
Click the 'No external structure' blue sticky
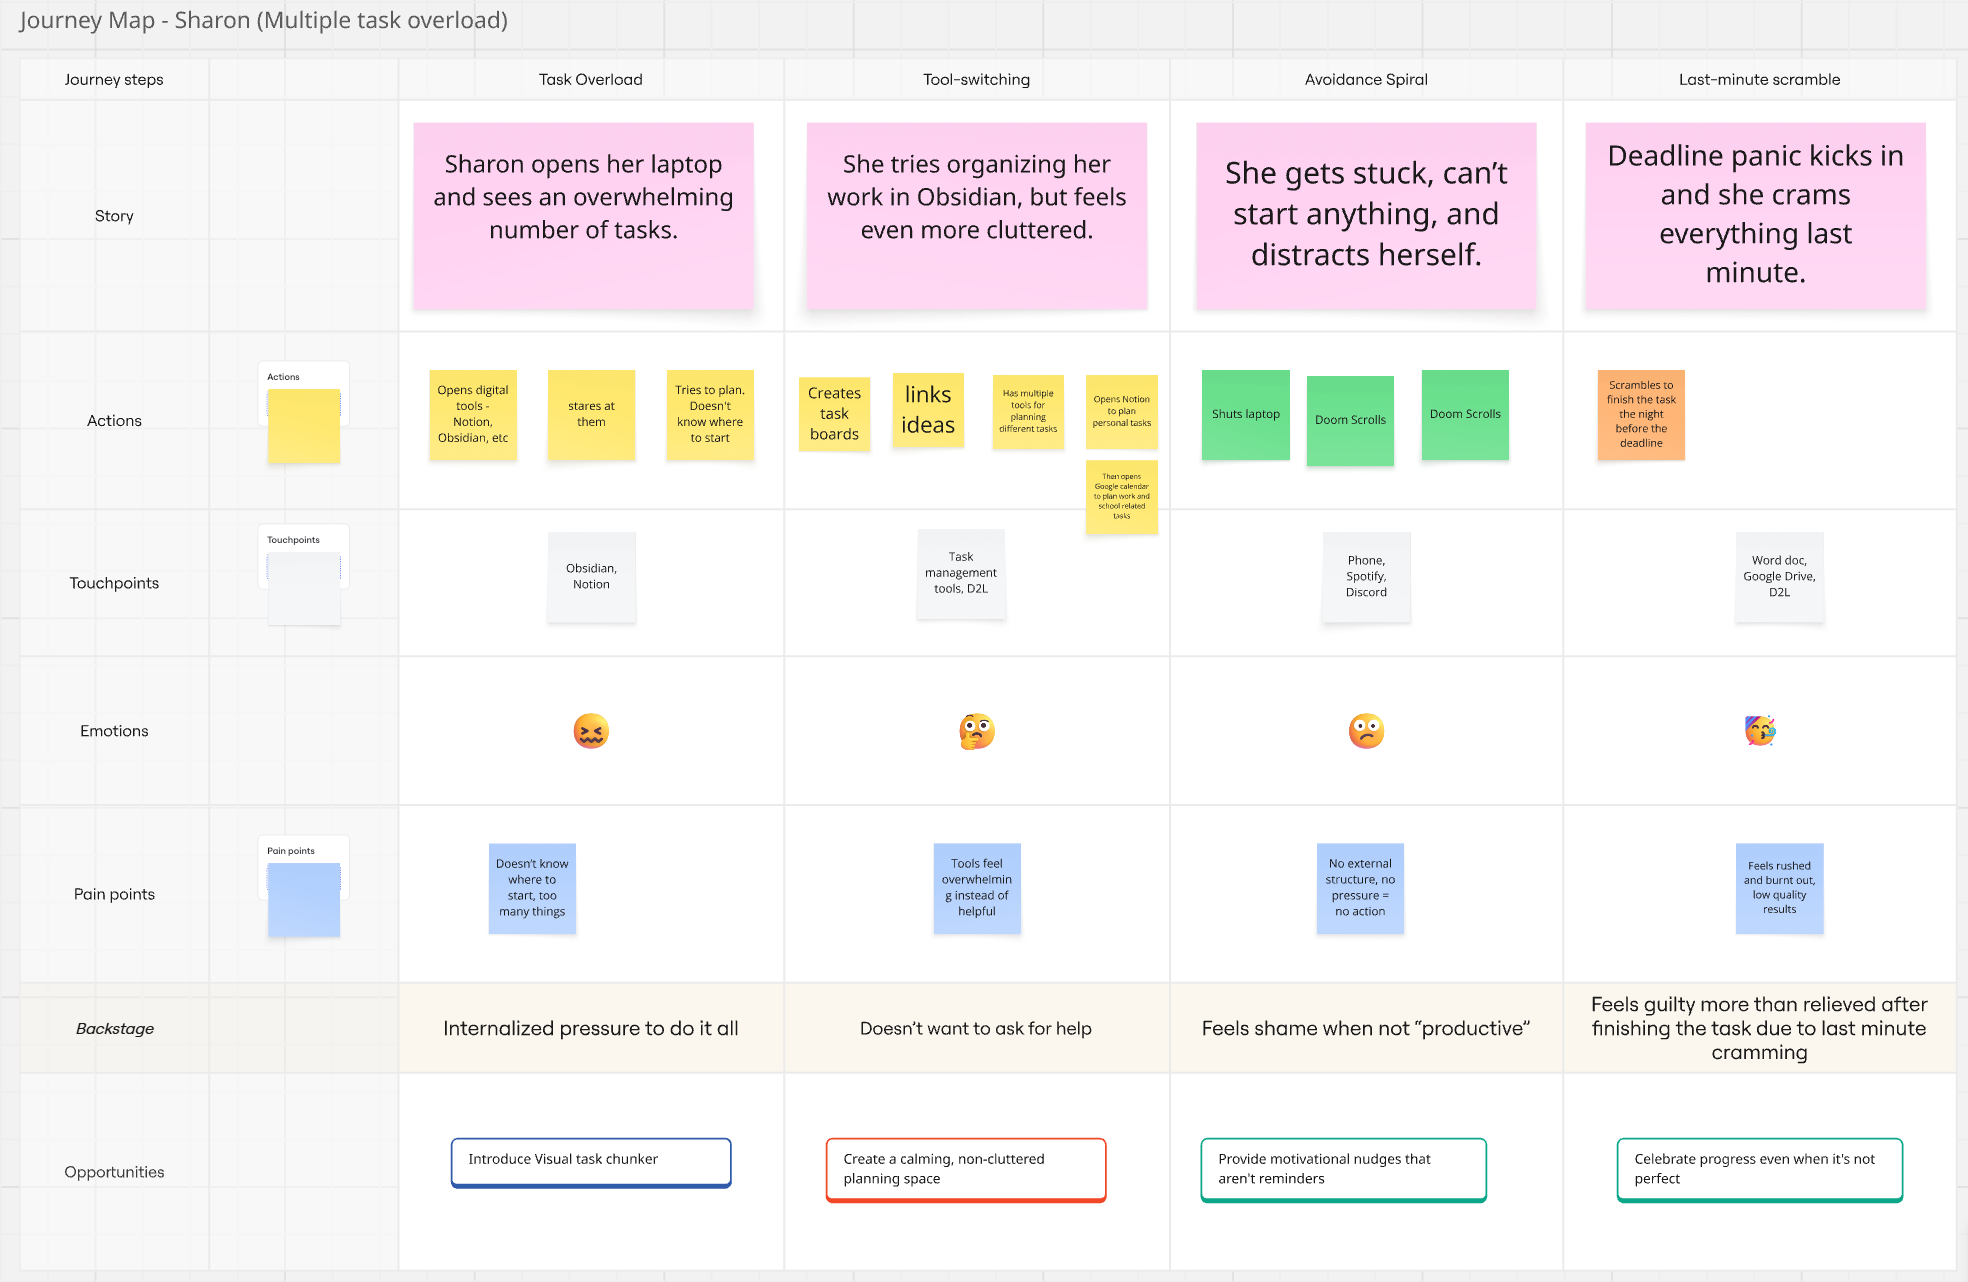(x=1360, y=888)
